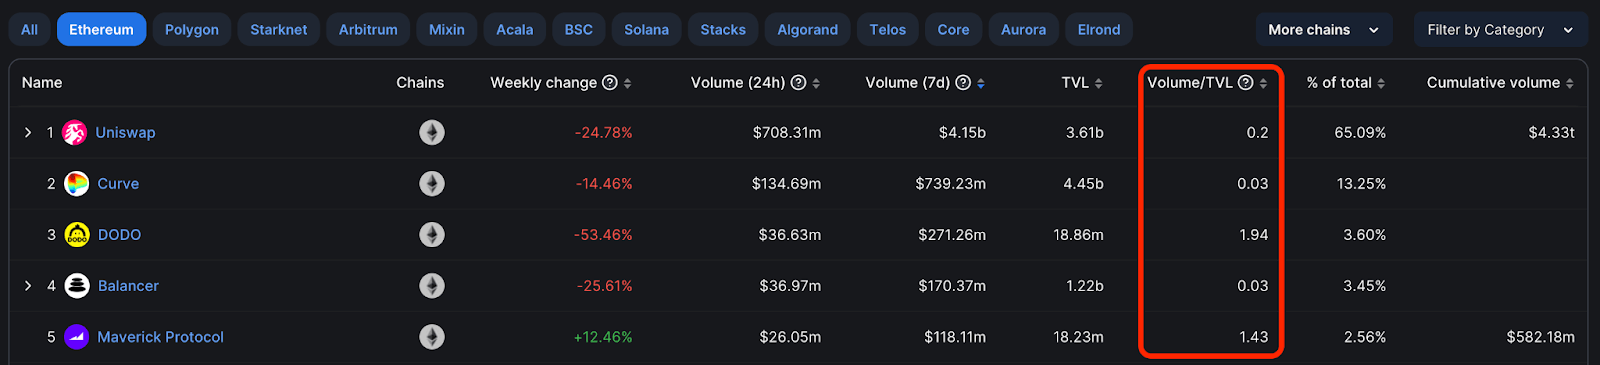Click the 4.45b TVL value

[x=1083, y=184]
